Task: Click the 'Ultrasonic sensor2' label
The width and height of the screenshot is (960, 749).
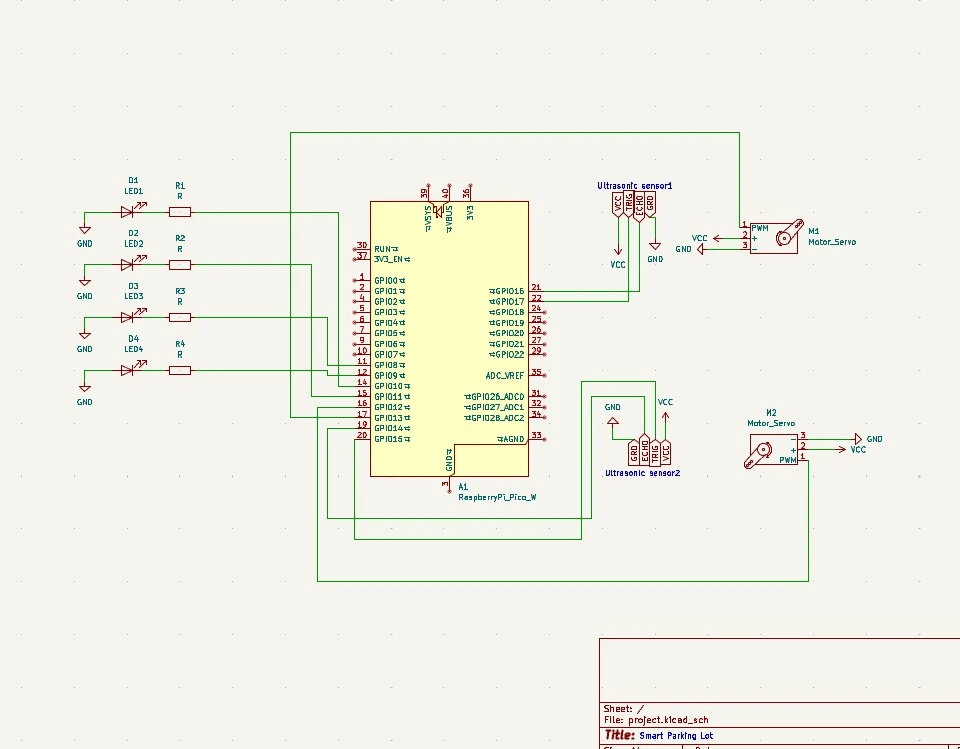Action: pyautogui.click(x=643, y=473)
